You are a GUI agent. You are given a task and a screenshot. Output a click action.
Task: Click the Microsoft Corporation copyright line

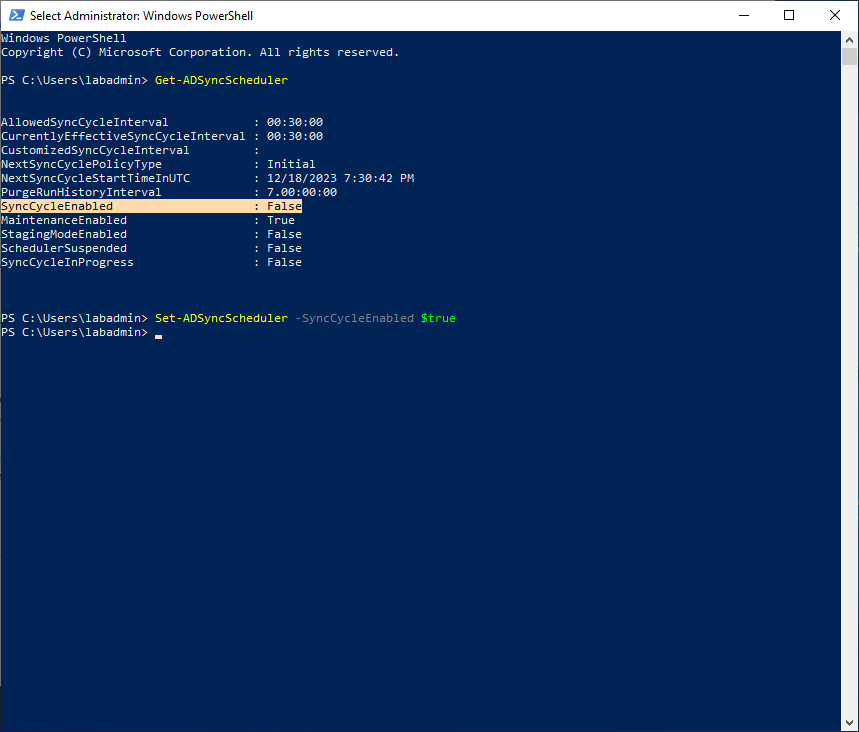click(200, 52)
